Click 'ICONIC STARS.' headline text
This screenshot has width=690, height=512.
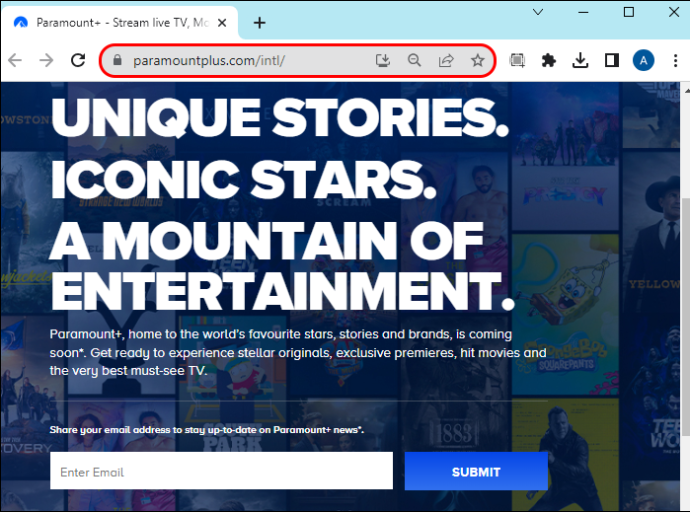point(243,179)
